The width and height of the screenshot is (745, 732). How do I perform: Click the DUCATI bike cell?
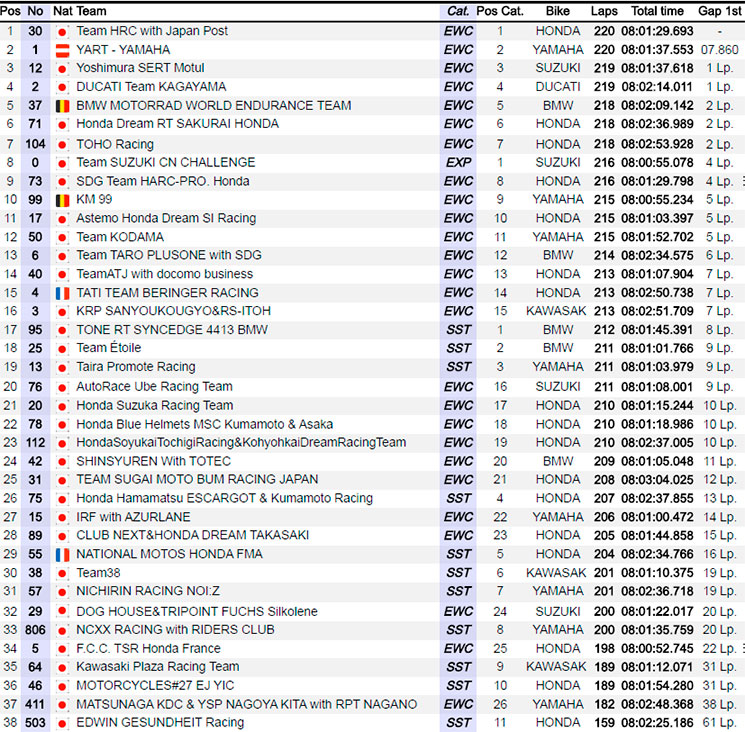558,87
